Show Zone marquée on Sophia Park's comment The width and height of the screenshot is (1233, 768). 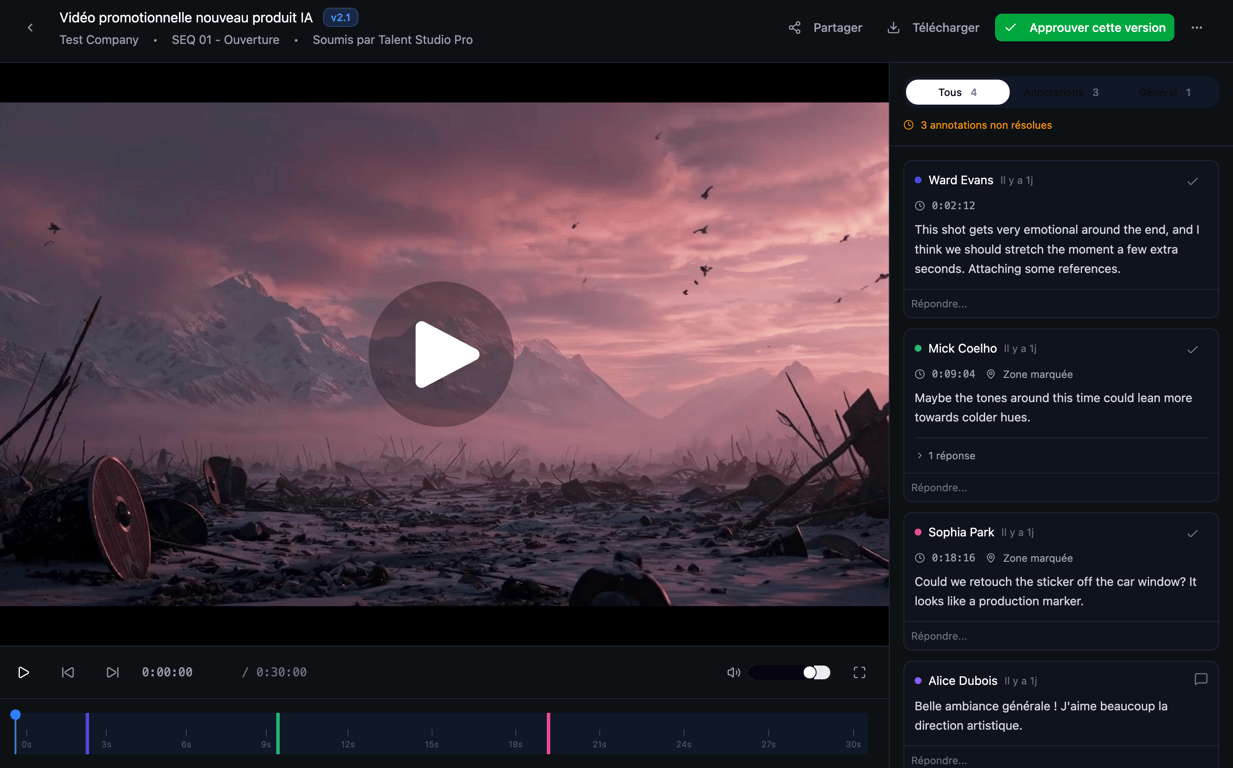click(x=1029, y=558)
